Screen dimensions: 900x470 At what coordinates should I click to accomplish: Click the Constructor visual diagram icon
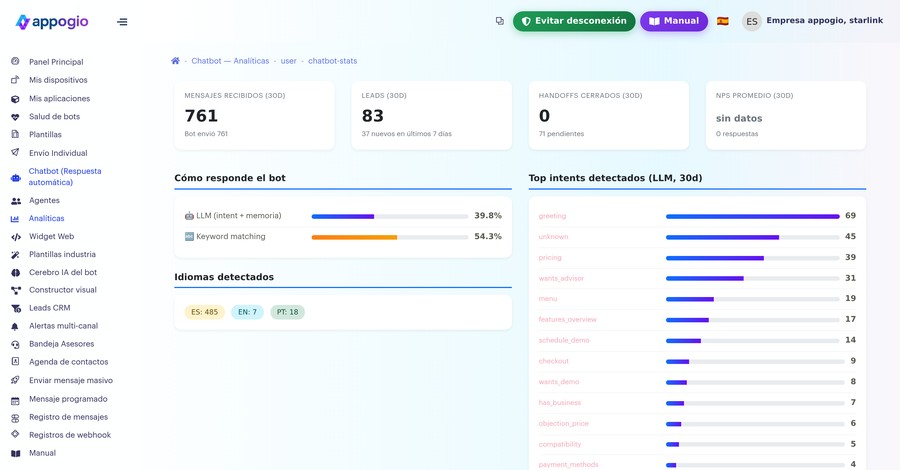click(16, 290)
